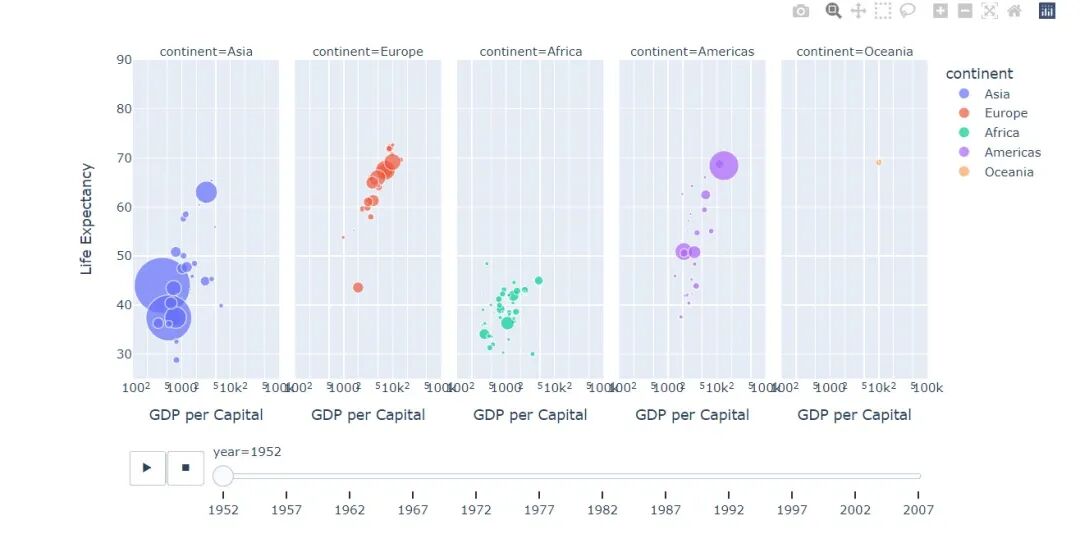Jump to year 1977 on slider

coord(539,510)
